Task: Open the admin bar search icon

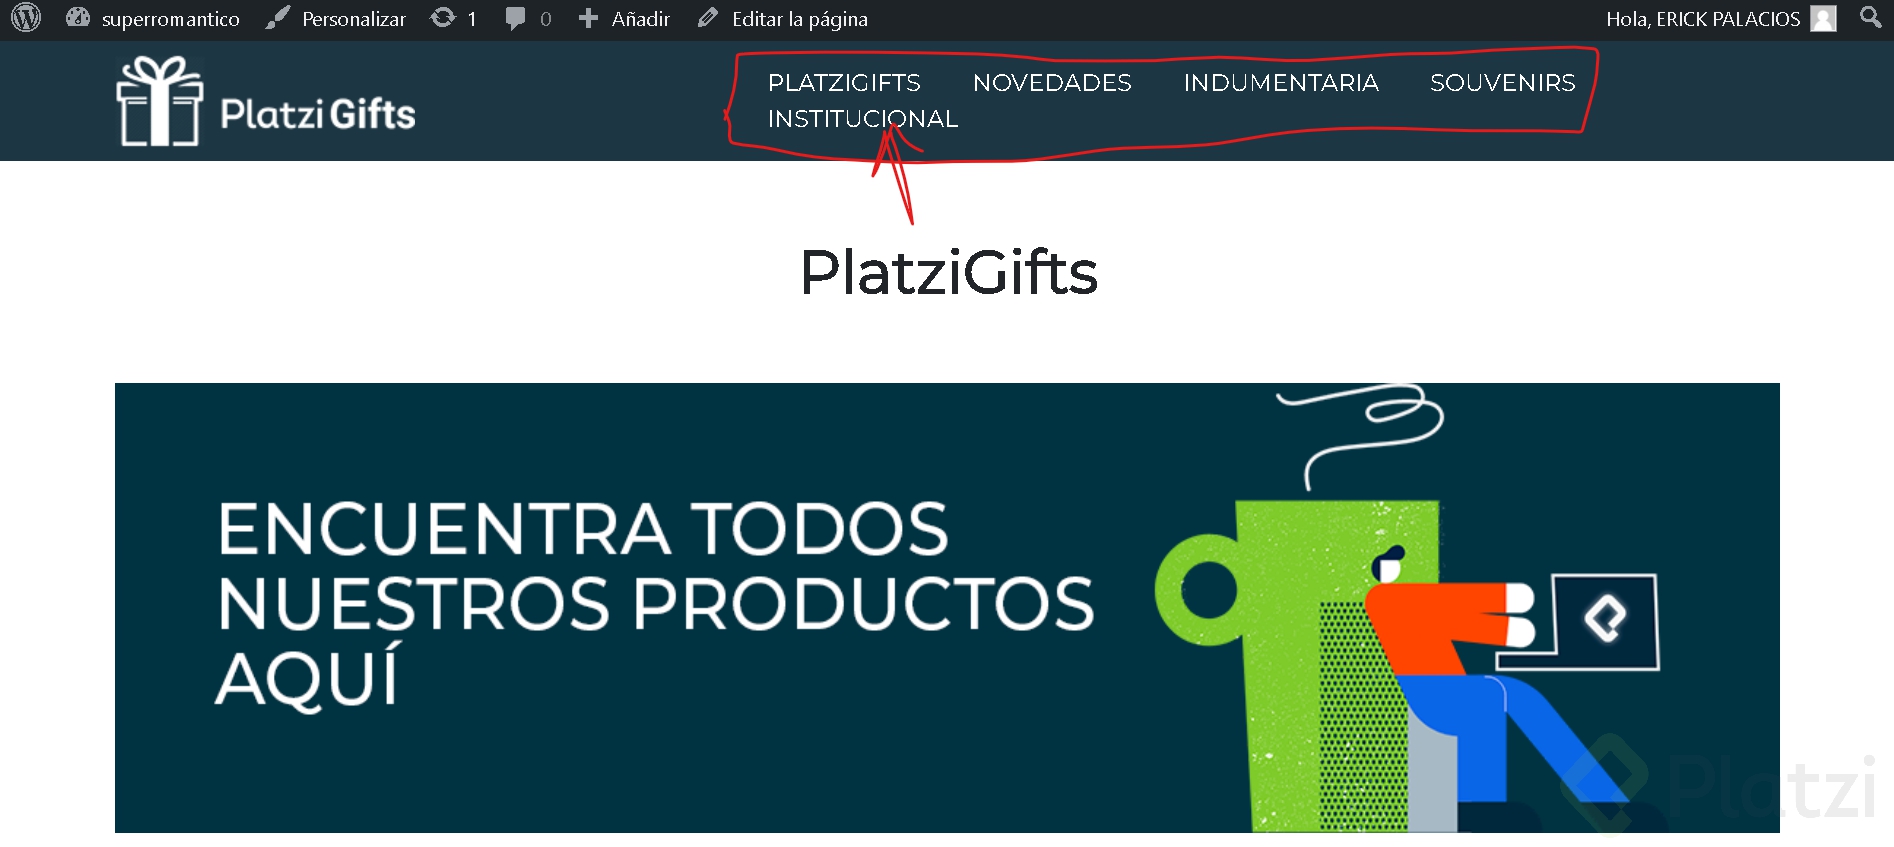Action: (x=1870, y=17)
